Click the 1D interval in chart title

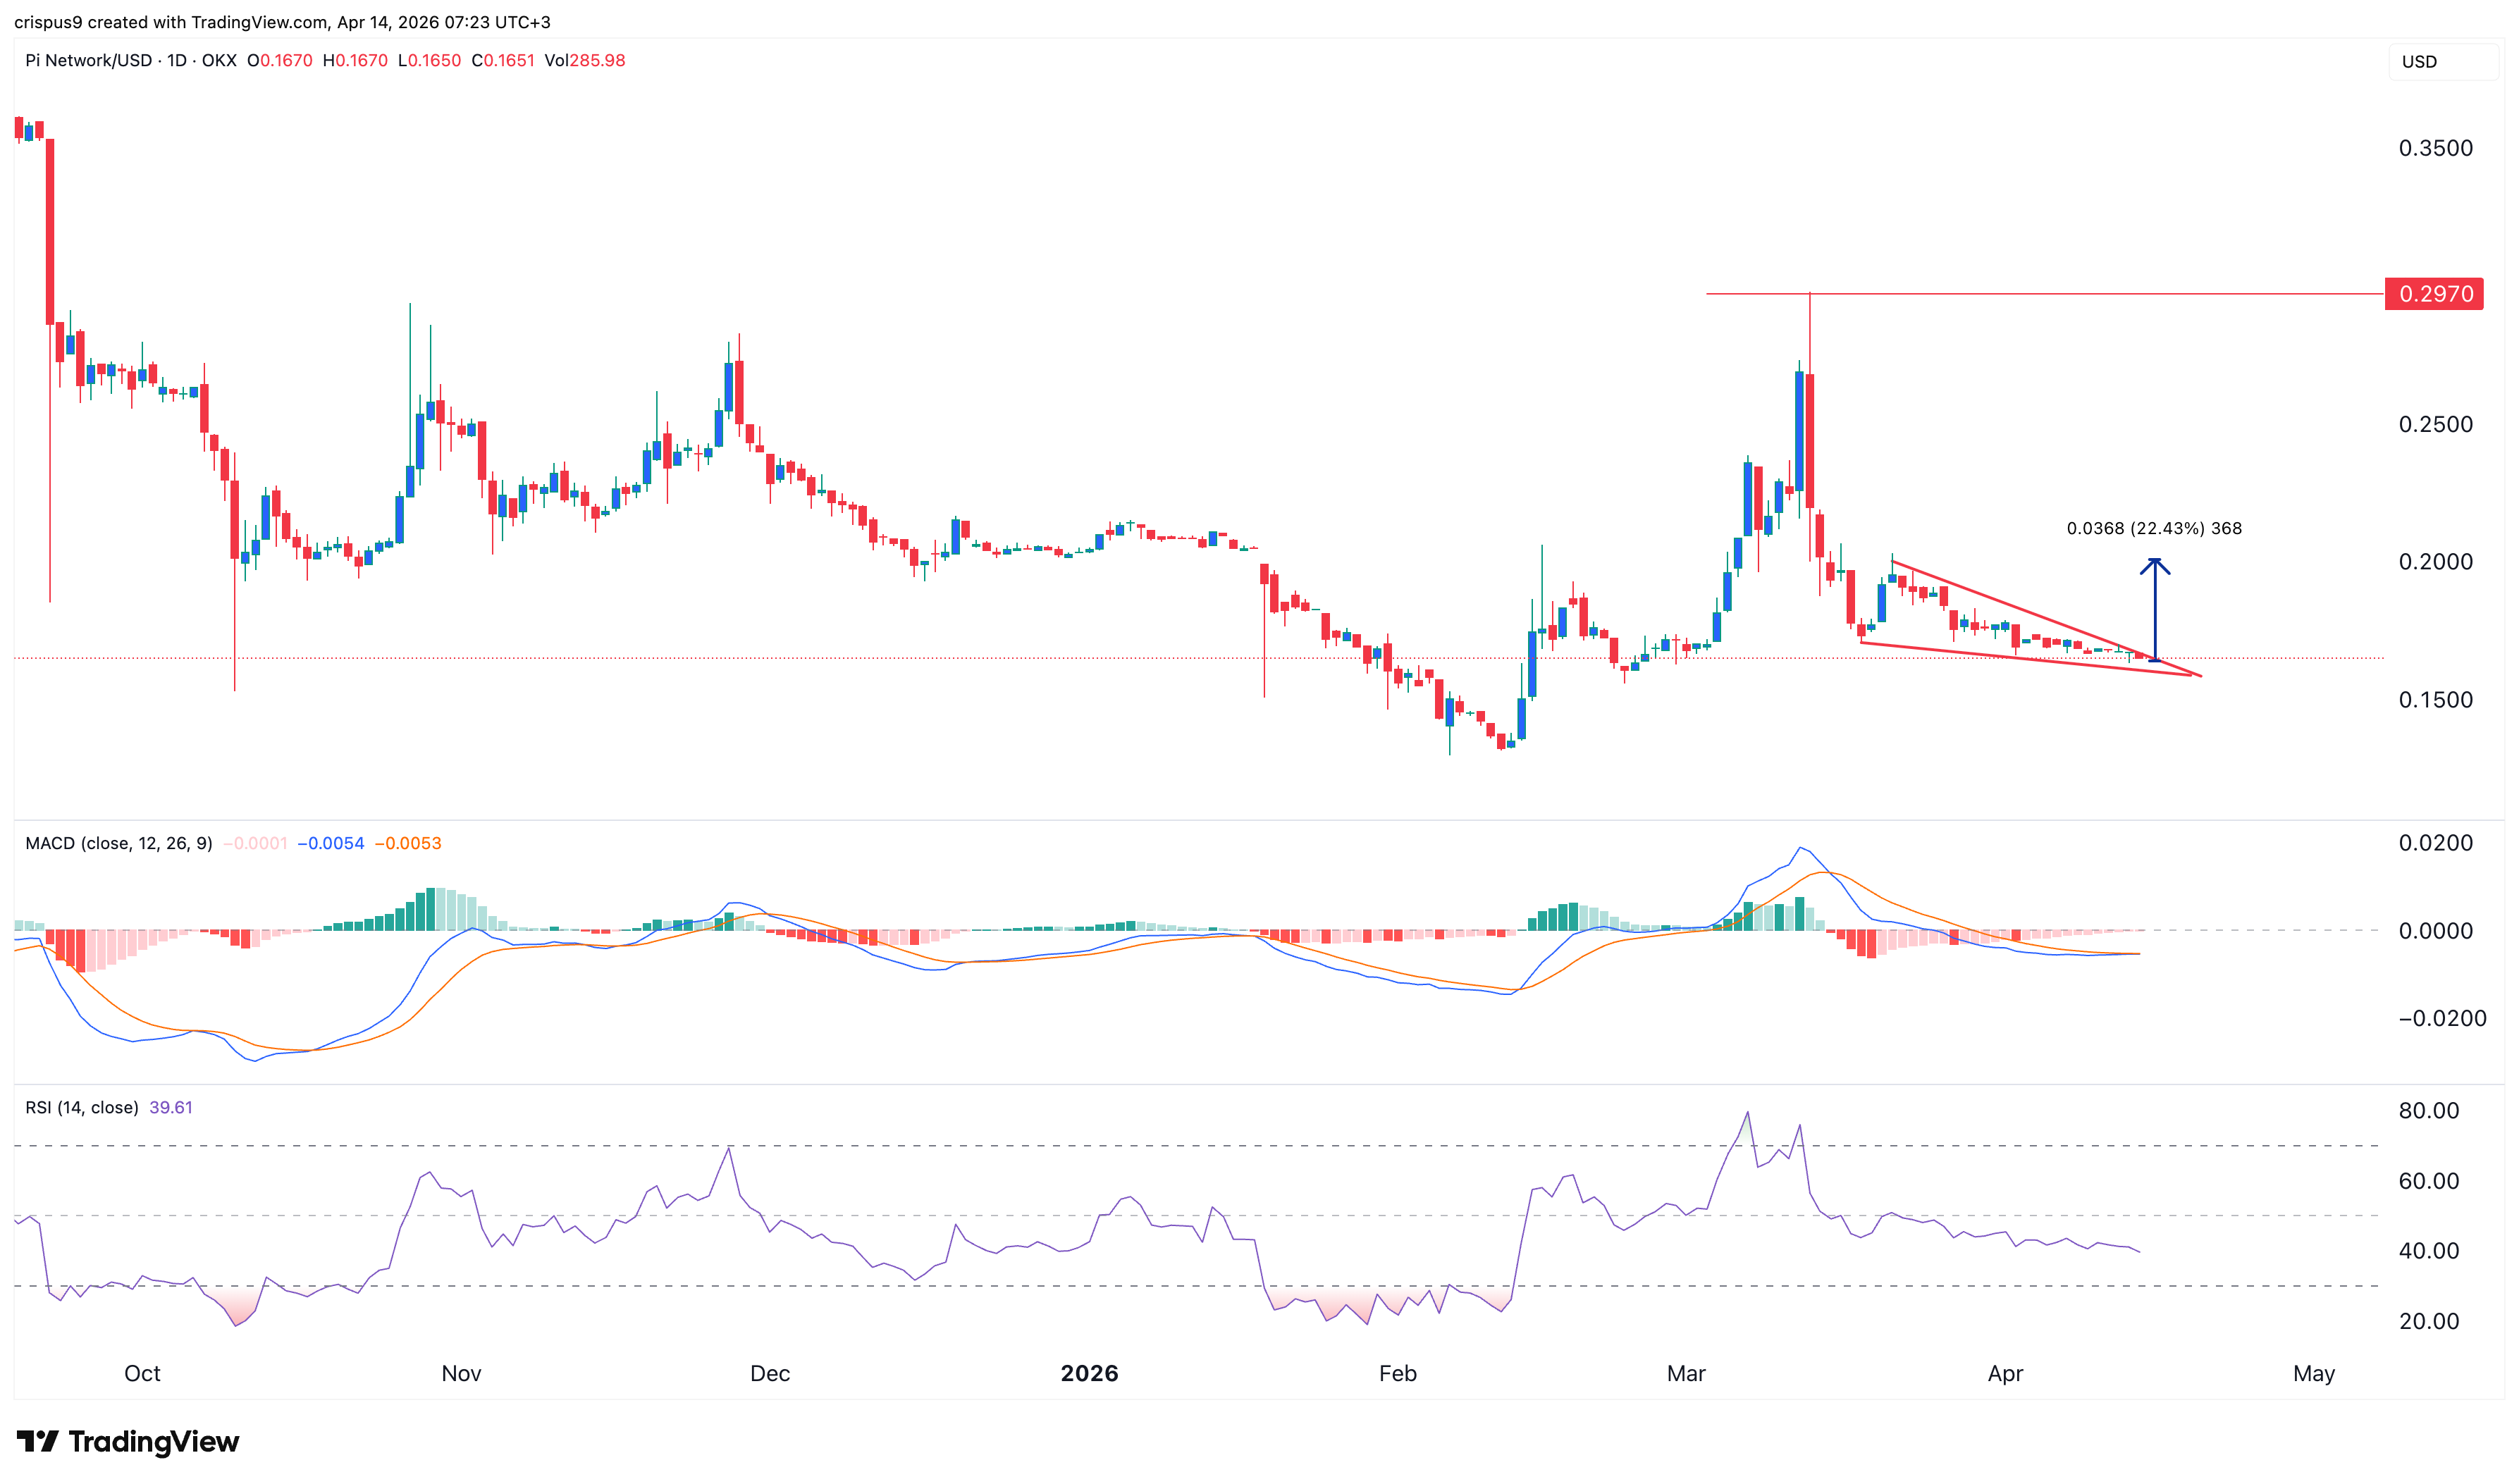coord(176,60)
